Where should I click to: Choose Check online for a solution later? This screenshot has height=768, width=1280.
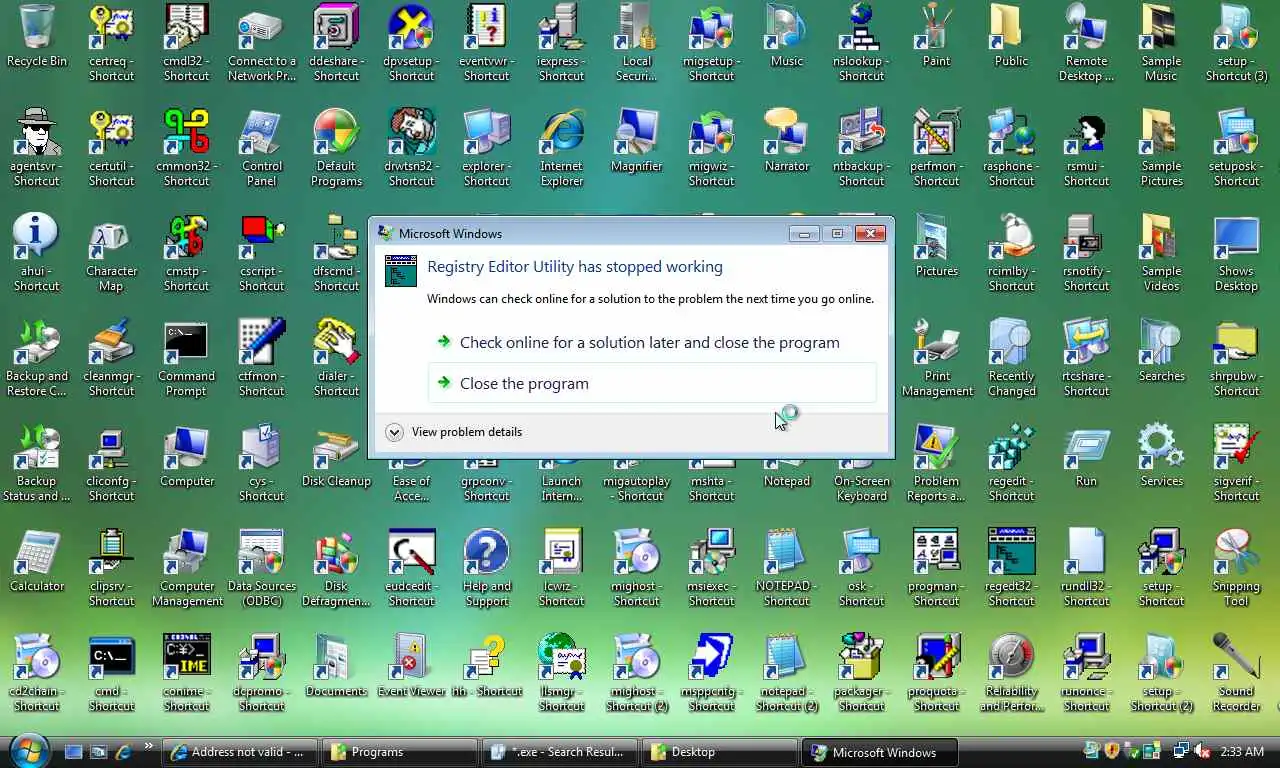(x=652, y=342)
